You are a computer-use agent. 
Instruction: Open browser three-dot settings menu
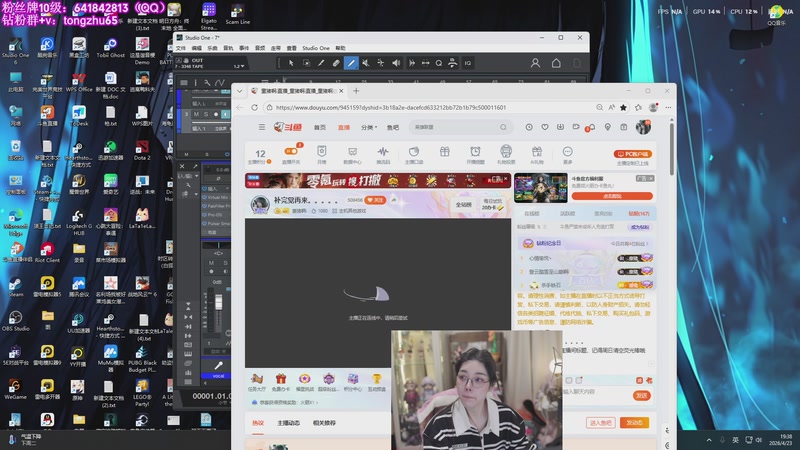[x=668, y=107]
